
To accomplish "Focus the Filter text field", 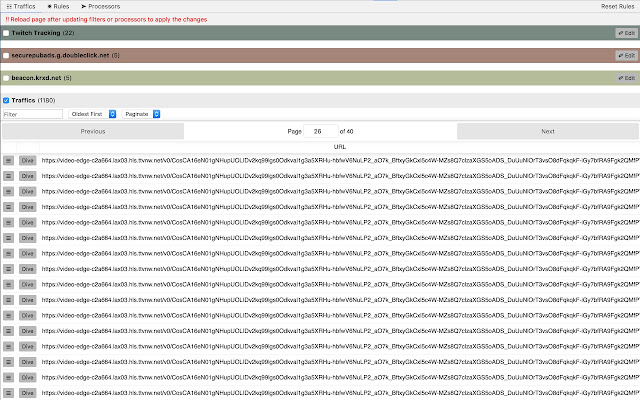I will pyautogui.click(x=33, y=114).
